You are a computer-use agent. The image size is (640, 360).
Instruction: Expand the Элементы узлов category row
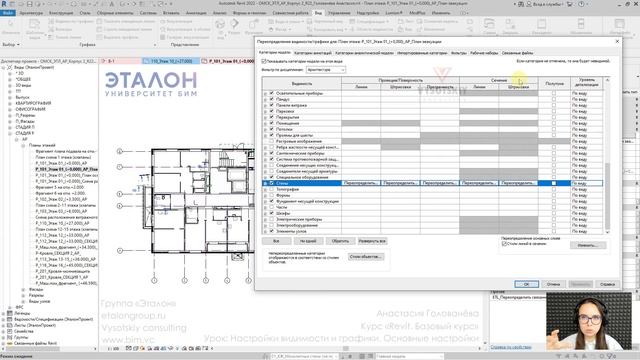click(265, 231)
